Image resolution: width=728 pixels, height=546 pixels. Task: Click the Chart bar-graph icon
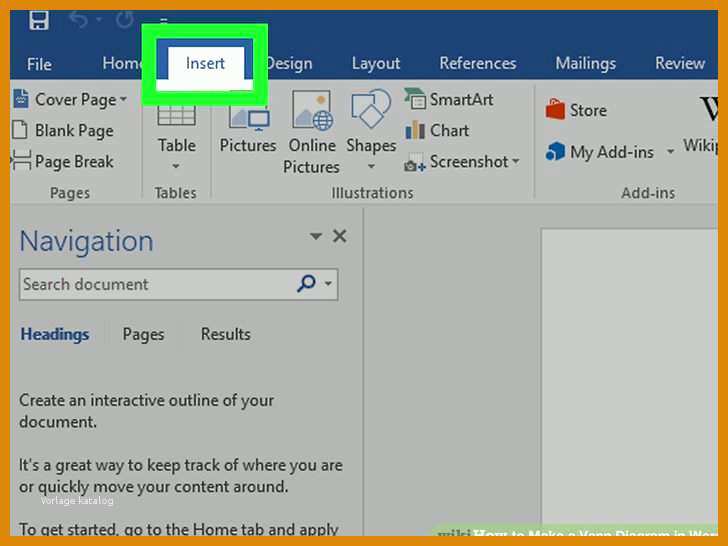coord(415,130)
